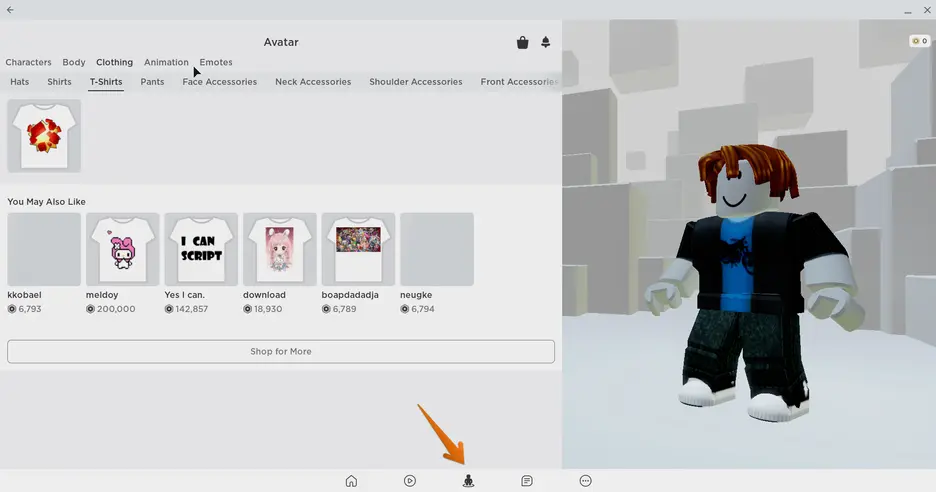Click the Robux balance indicator
The image size is (936, 492).
click(x=919, y=41)
